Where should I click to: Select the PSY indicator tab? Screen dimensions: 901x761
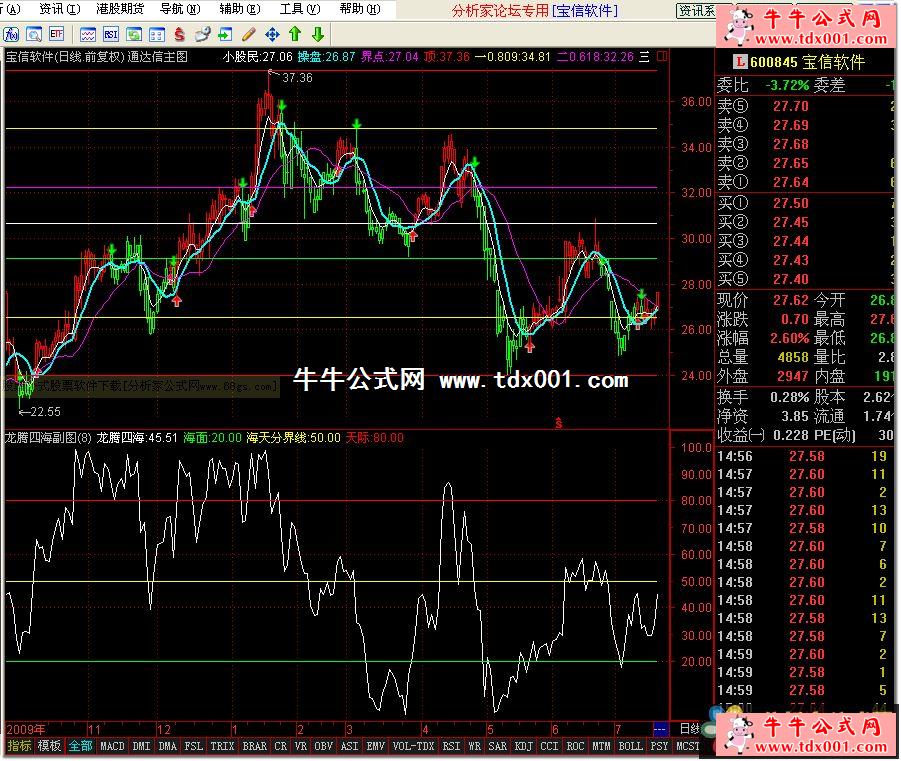(659, 746)
